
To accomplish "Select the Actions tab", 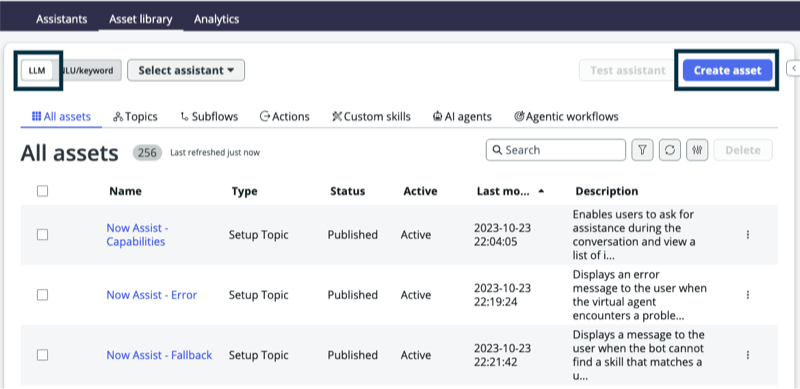I will click(285, 116).
